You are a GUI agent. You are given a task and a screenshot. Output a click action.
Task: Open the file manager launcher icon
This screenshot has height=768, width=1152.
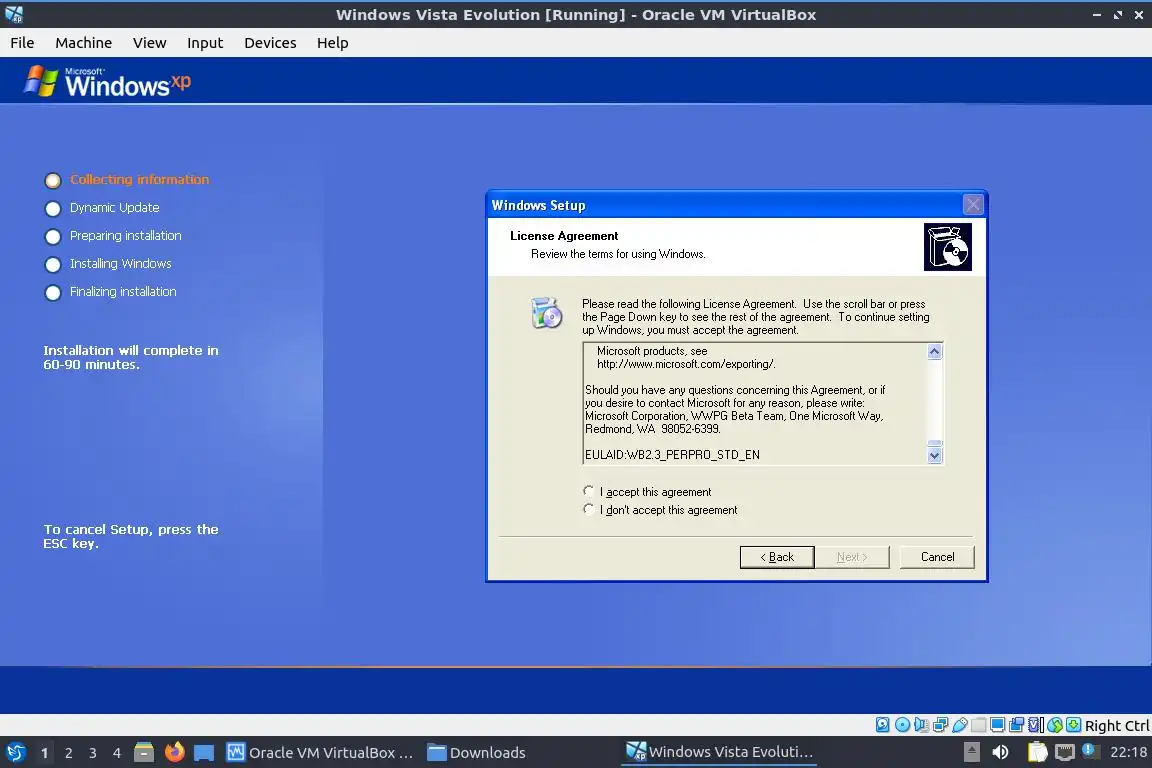click(144, 752)
